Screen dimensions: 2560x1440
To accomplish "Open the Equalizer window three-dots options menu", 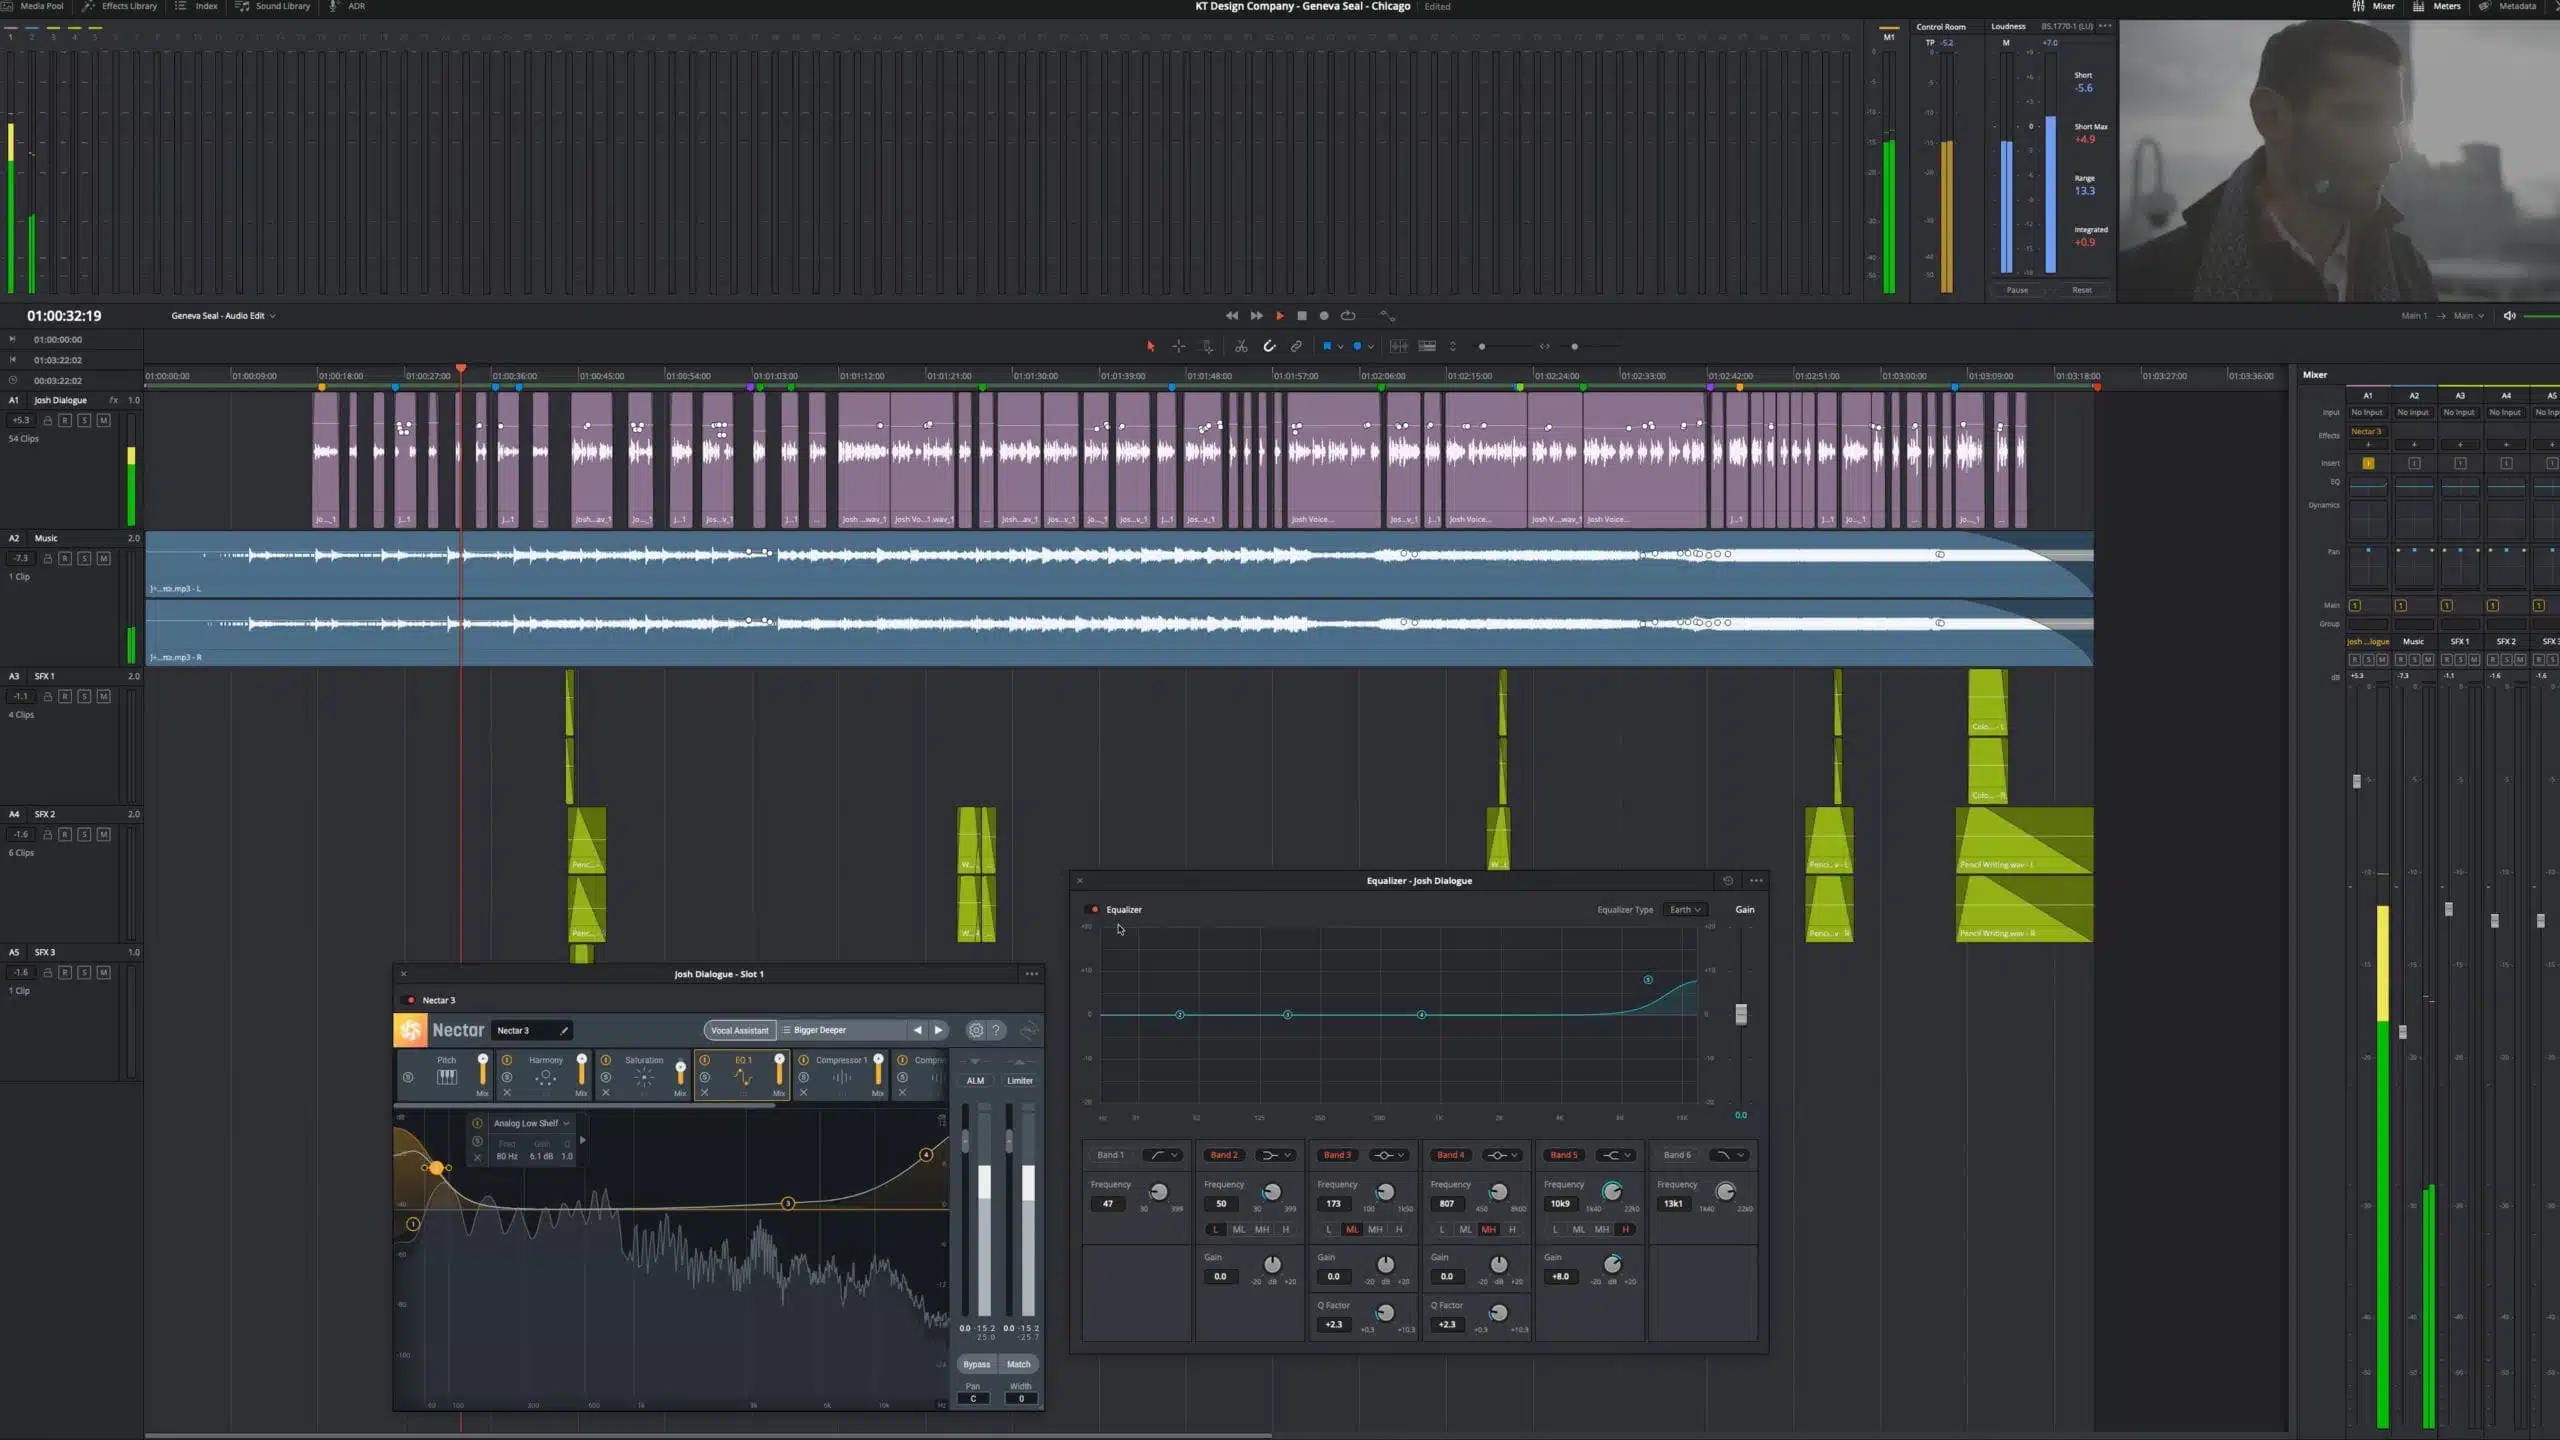I will pos(1756,880).
